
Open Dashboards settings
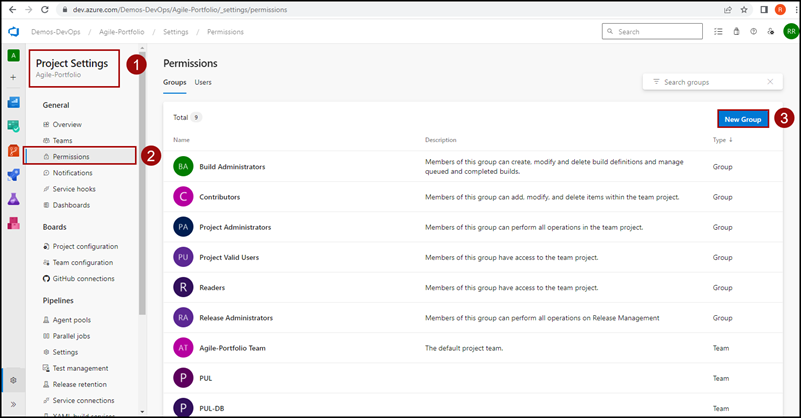tap(71, 205)
